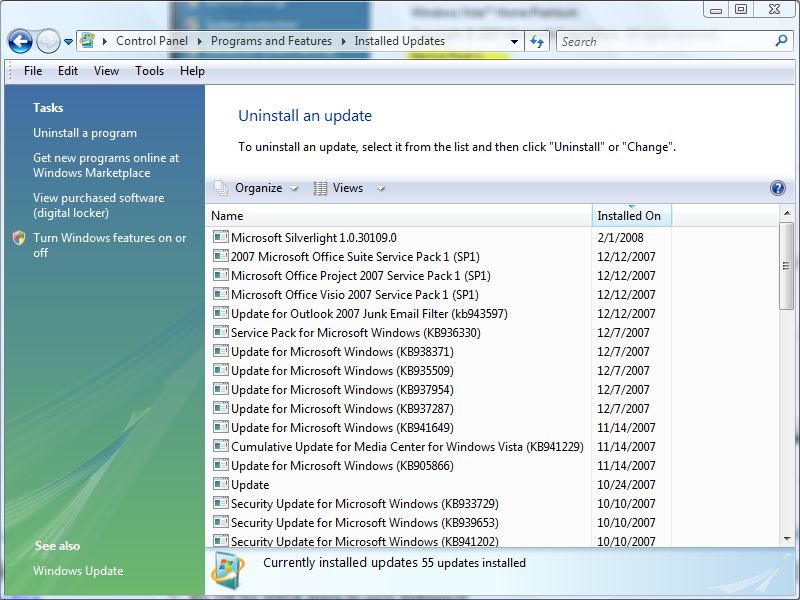Click the Views toolbar icon
Image resolution: width=800 pixels, height=600 pixels.
320,188
